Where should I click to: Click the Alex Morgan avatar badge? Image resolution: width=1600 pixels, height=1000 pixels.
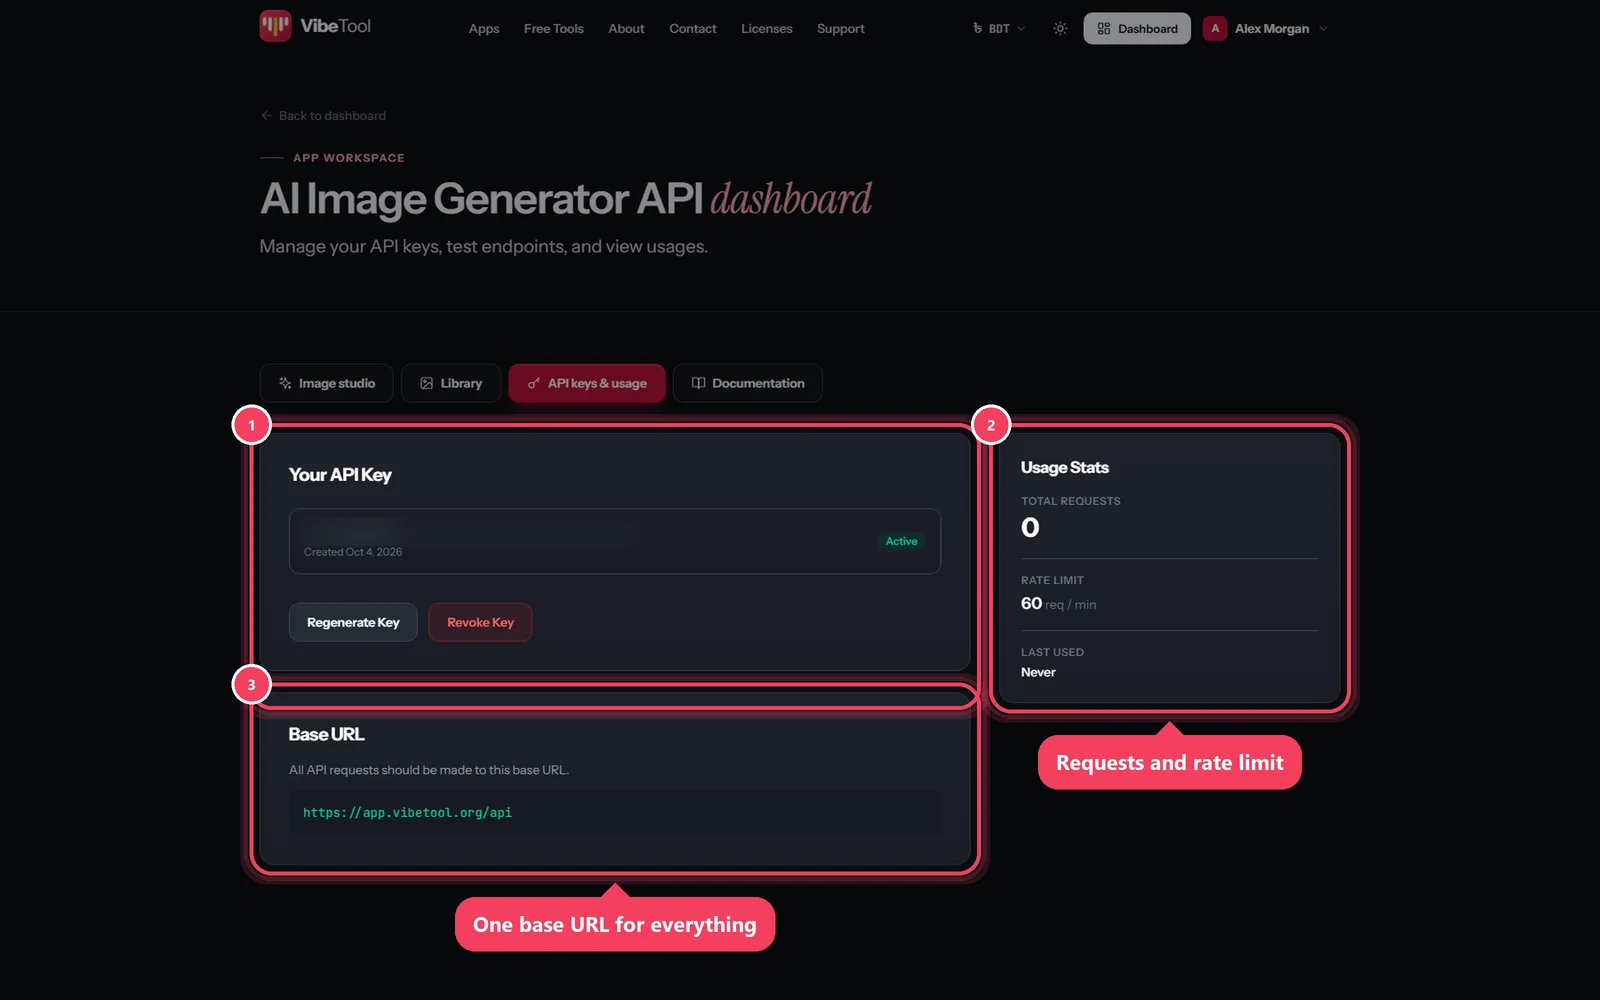(x=1215, y=29)
